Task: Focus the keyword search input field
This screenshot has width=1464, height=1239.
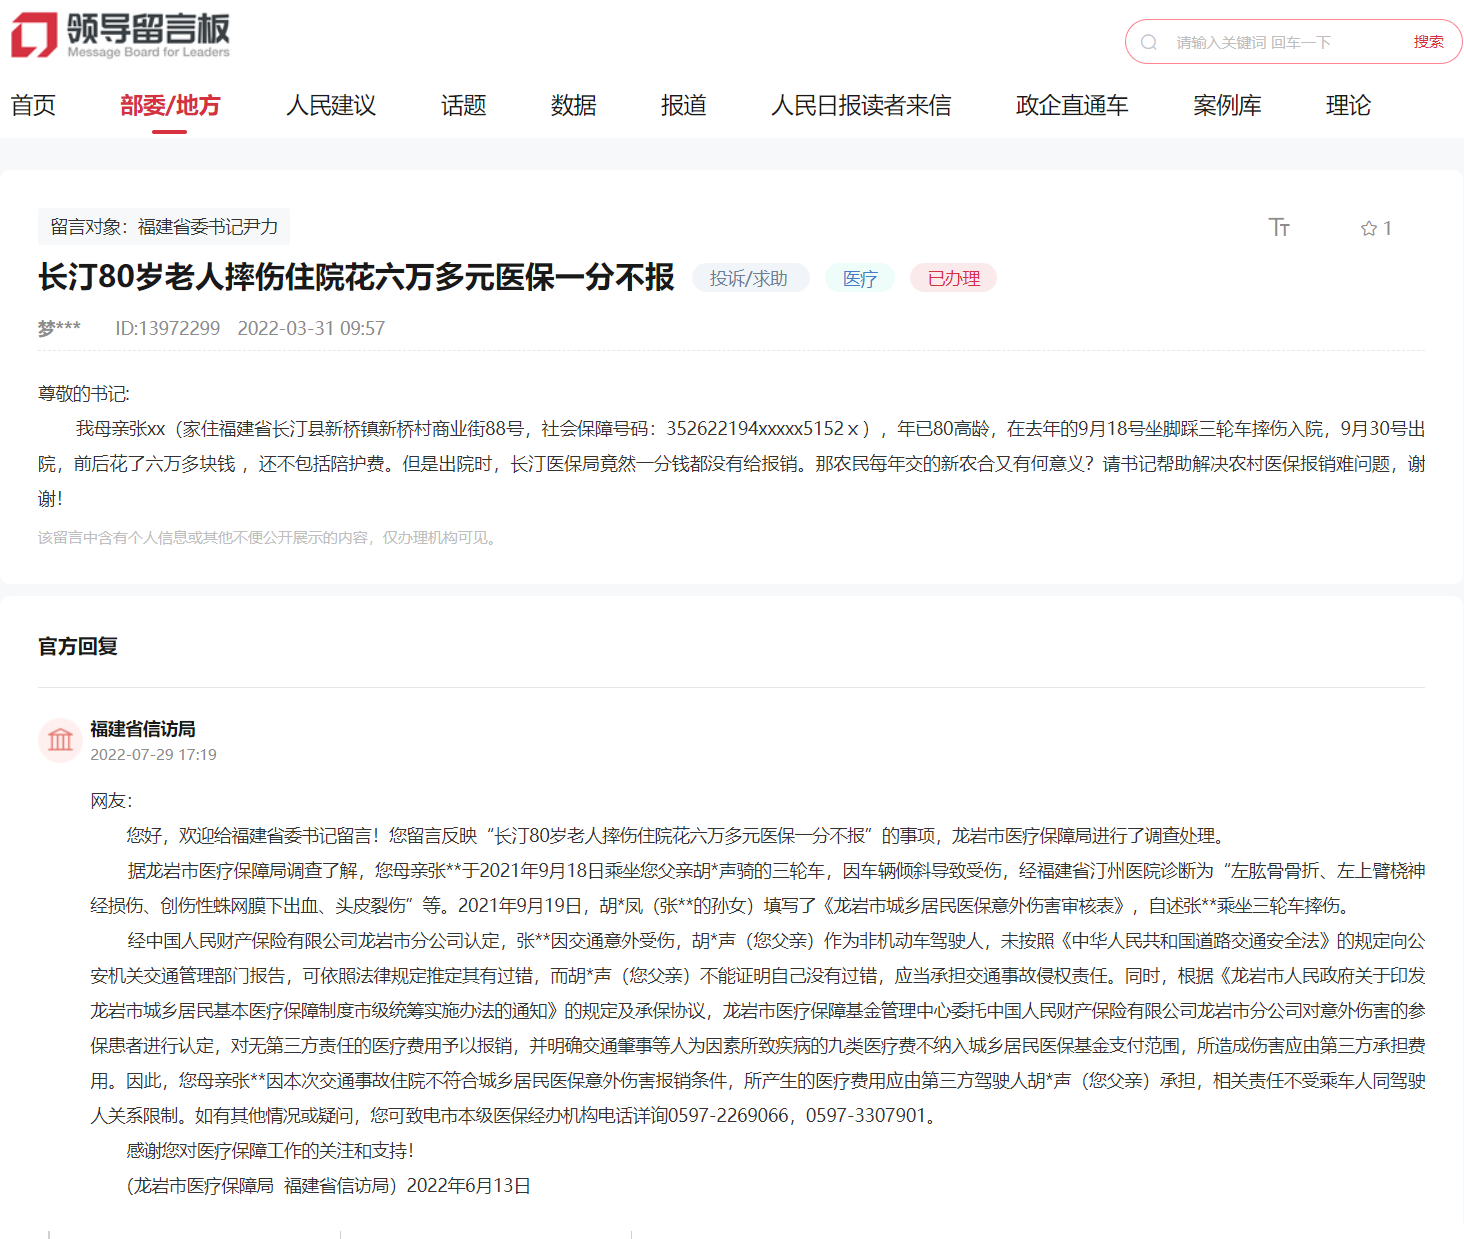Action: (x=1285, y=42)
